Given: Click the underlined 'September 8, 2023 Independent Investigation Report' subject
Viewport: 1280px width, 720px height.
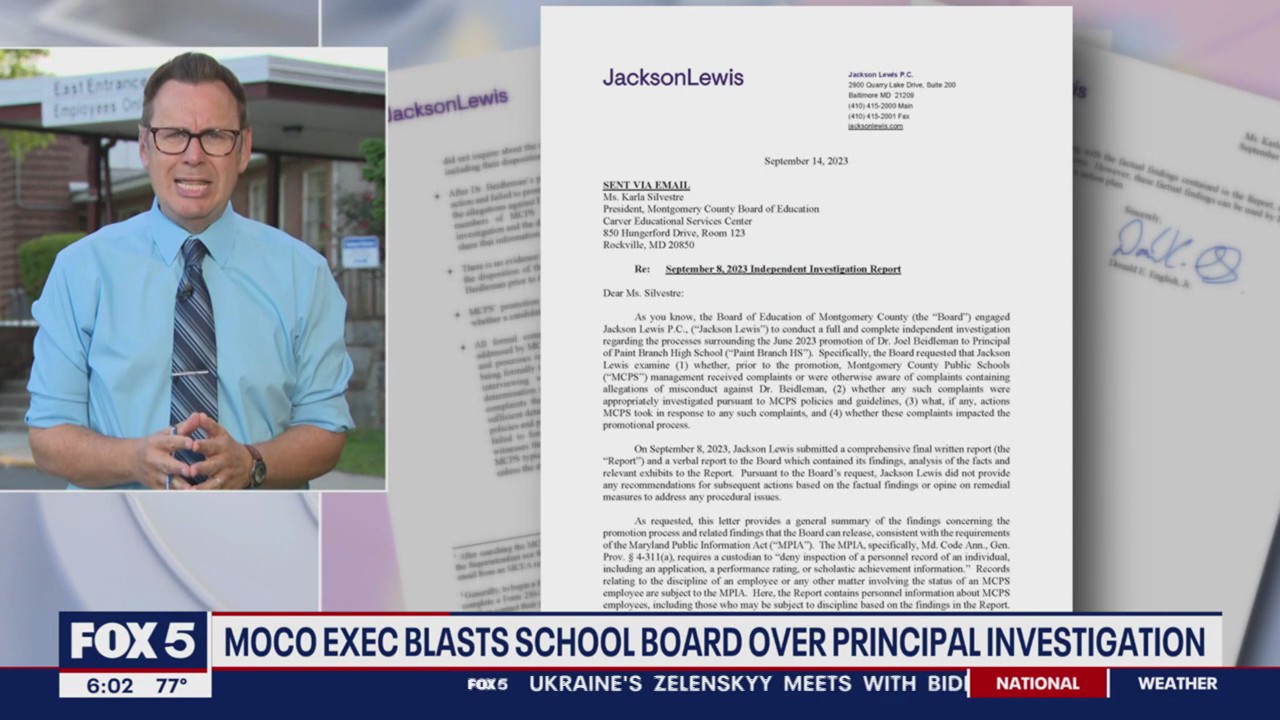Looking at the screenshot, I should [x=783, y=269].
